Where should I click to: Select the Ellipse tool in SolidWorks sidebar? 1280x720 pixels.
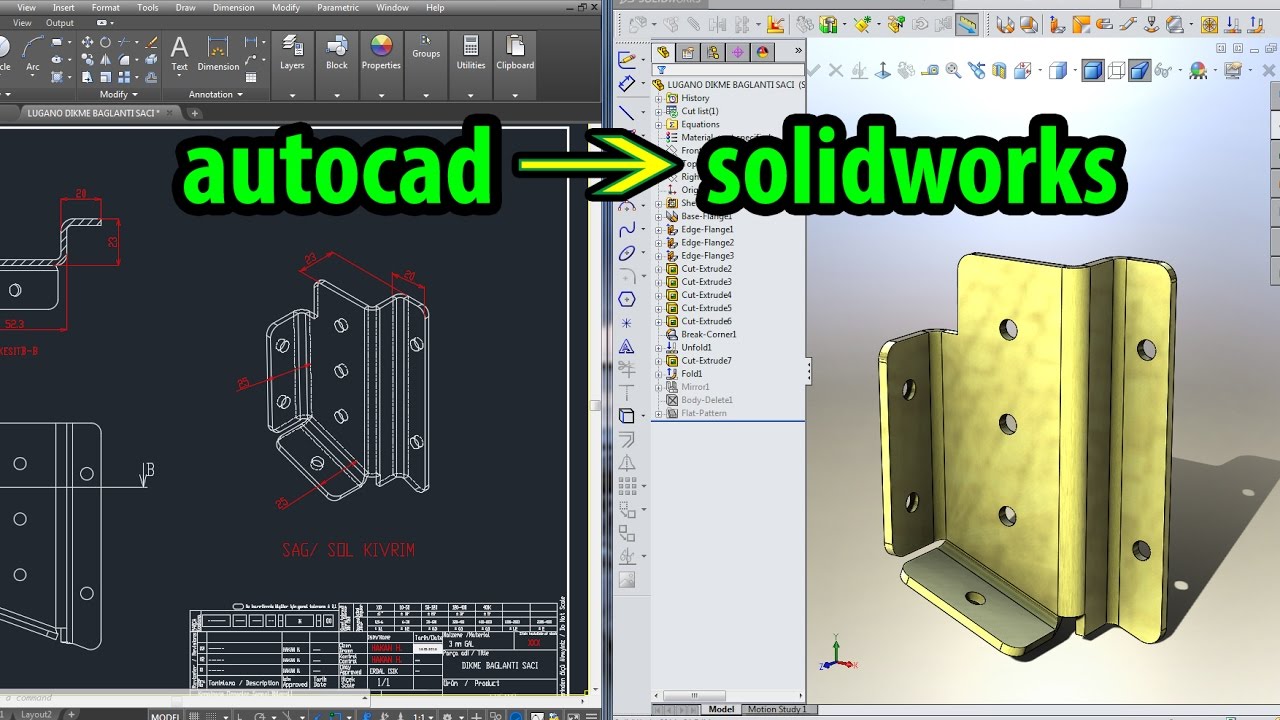point(627,254)
